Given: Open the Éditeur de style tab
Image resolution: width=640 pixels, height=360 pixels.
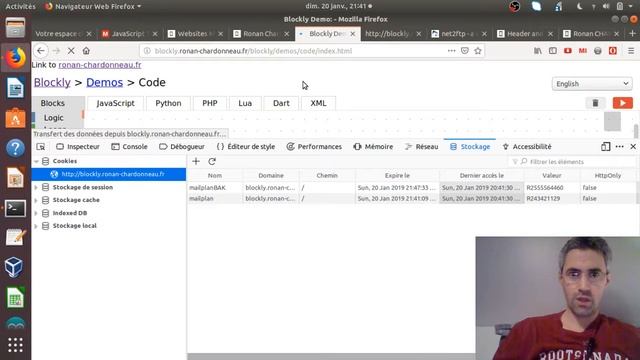Looking at the screenshot, I should pyautogui.click(x=245, y=147).
